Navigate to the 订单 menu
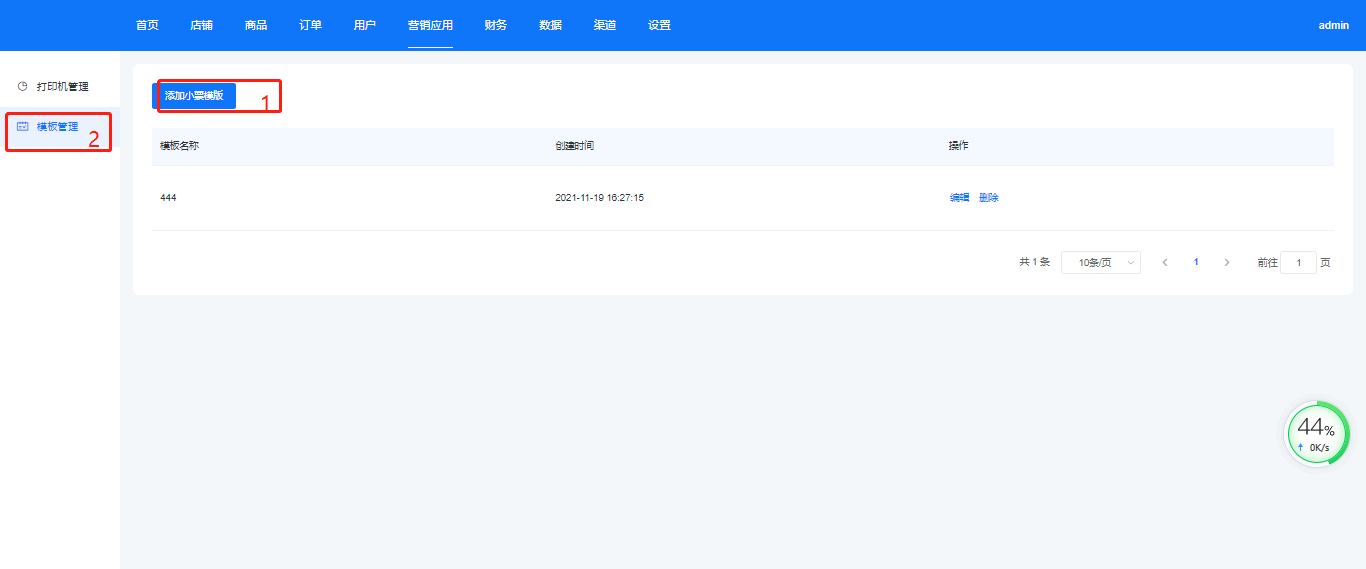The width and height of the screenshot is (1366, 569). coord(310,25)
